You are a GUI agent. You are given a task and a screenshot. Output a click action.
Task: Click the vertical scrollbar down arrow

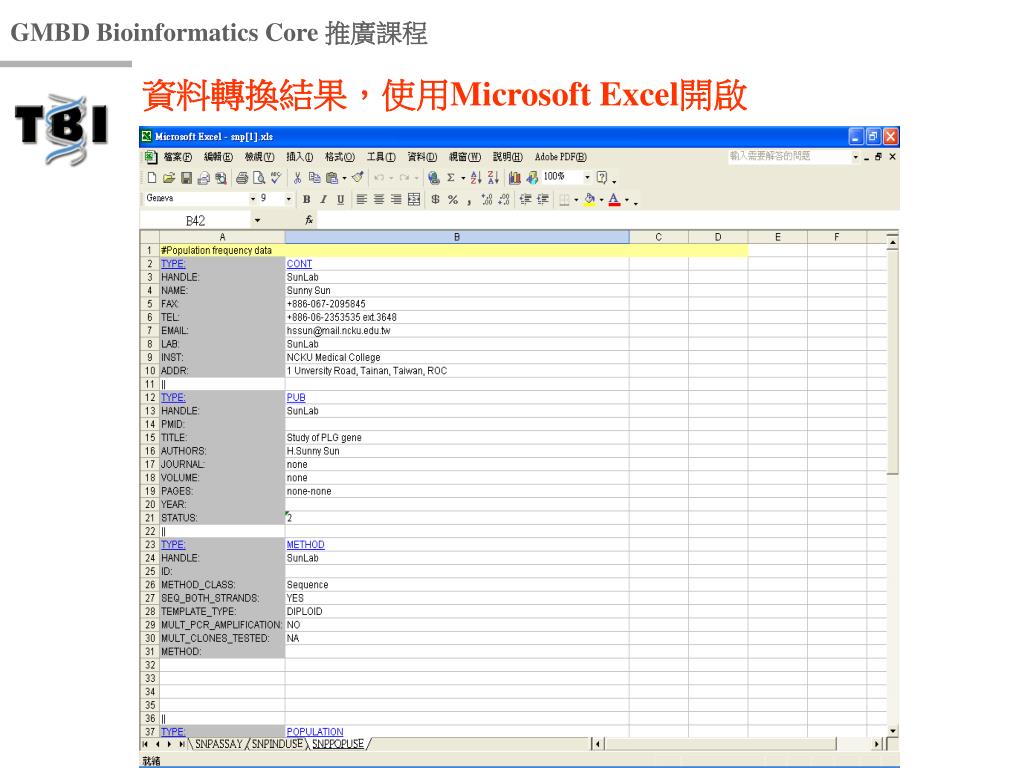892,731
